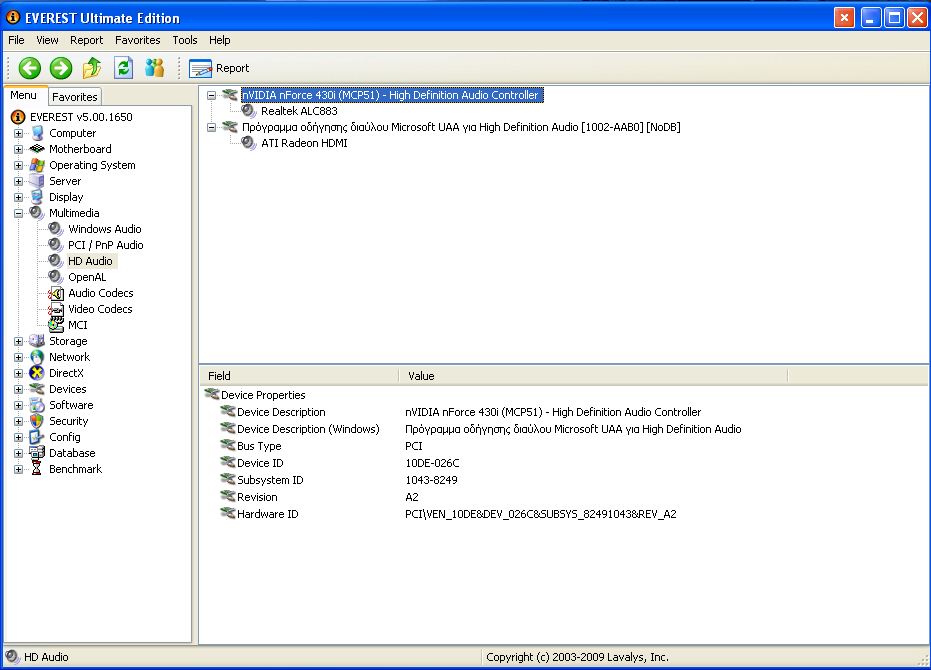931x670 pixels.
Task: Click the Video Codecs icon
Action: (56, 309)
